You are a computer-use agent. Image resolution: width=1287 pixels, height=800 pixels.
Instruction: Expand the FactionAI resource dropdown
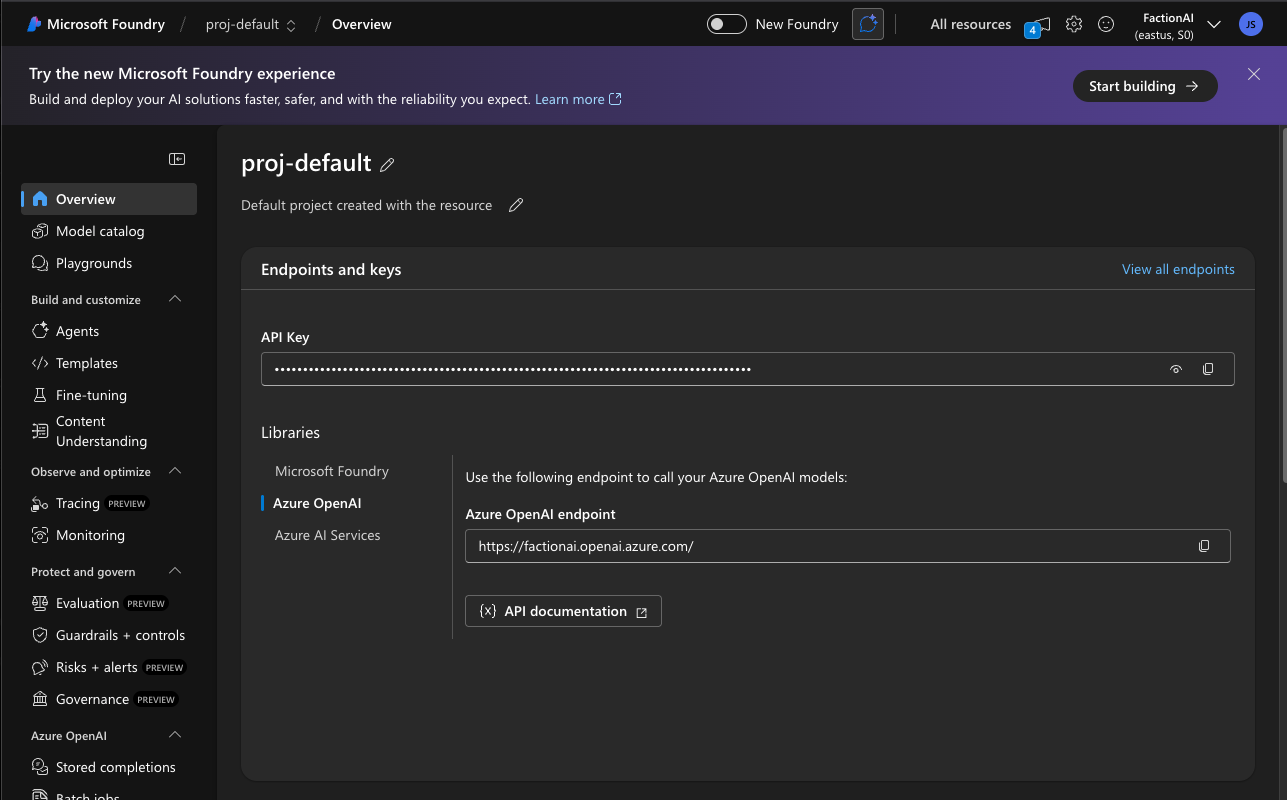[1214, 24]
